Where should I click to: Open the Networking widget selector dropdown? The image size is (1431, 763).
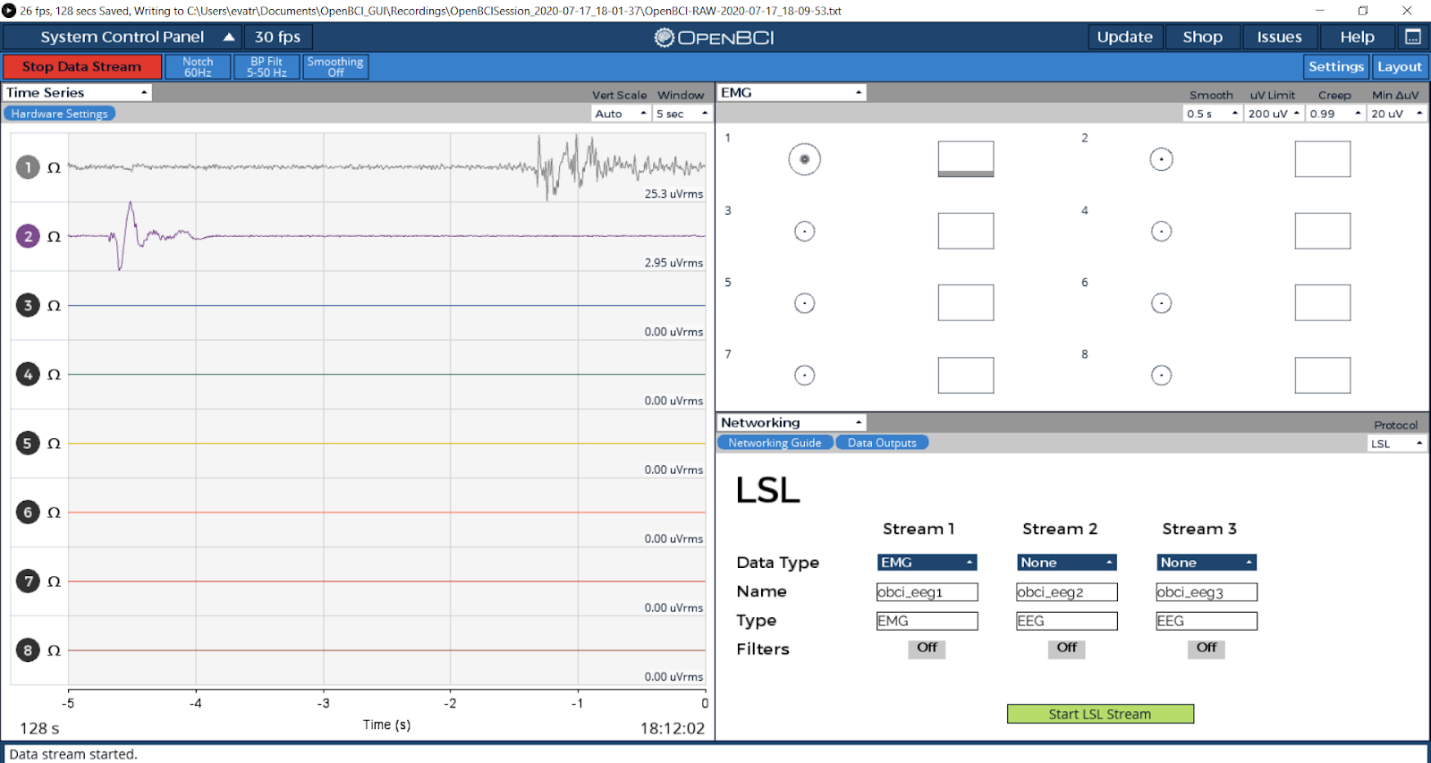(792, 422)
